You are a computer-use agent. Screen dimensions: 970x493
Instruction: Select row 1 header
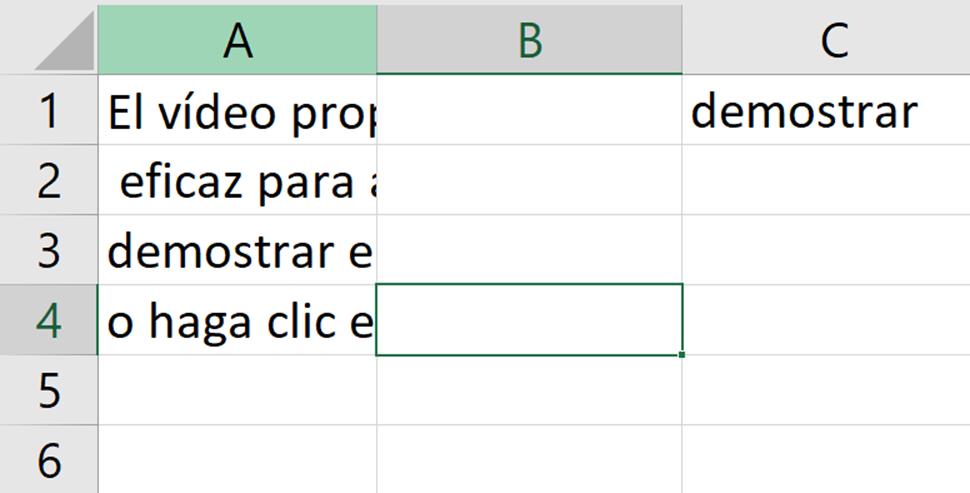[x=49, y=111]
